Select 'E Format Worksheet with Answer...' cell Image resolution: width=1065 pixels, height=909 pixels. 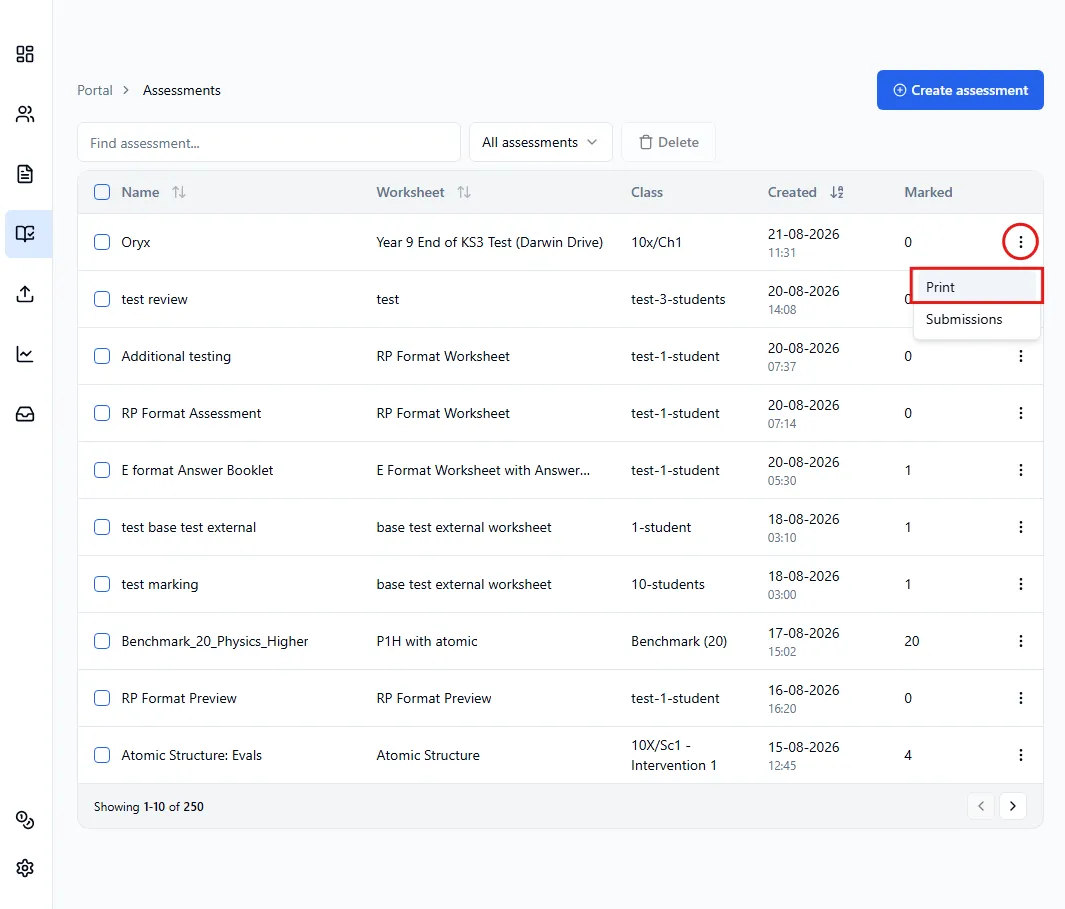(483, 470)
